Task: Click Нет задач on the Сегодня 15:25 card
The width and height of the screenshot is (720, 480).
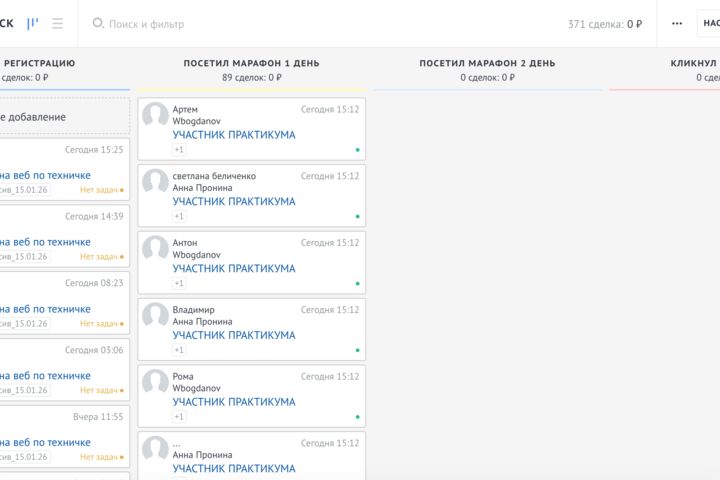Action: (99, 190)
